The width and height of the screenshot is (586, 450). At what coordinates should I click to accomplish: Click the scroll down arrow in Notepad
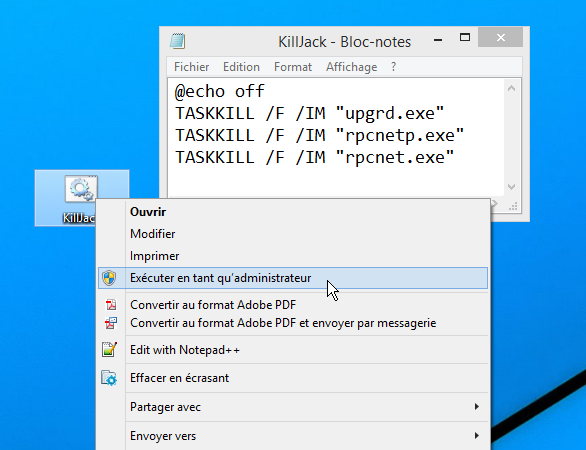(x=512, y=187)
